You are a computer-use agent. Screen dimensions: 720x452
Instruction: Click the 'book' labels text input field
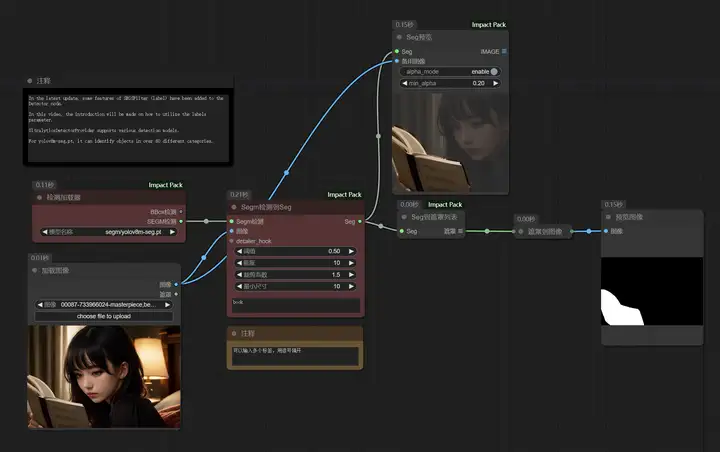pyautogui.click(x=296, y=305)
